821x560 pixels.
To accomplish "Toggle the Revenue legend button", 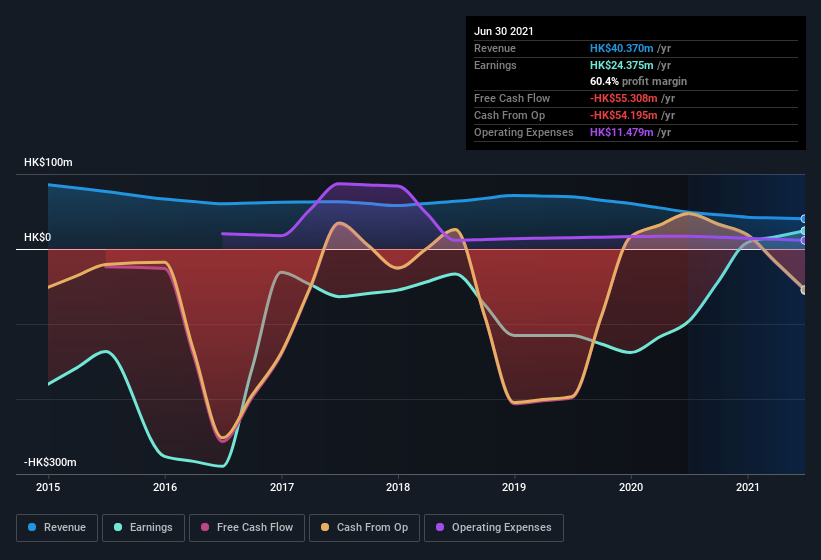I will (x=57, y=528).
